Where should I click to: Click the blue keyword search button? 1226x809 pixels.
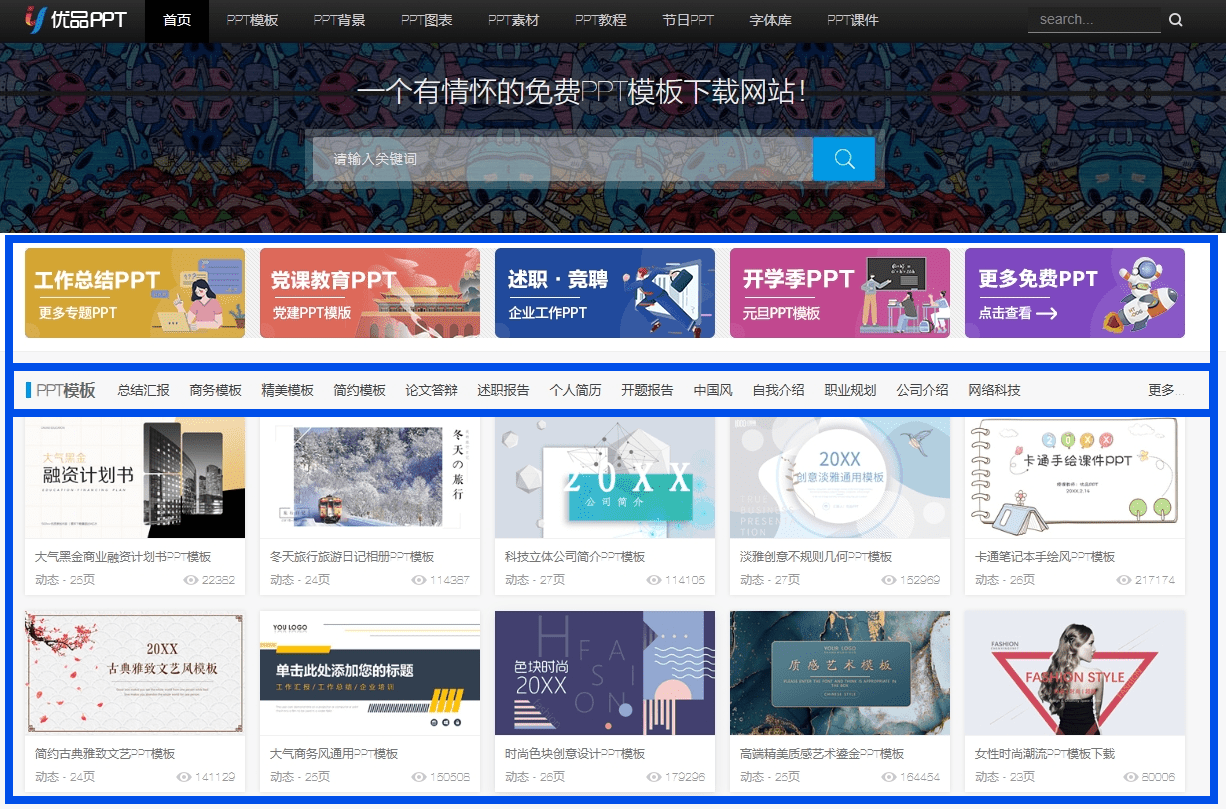[x=844, y=159]
